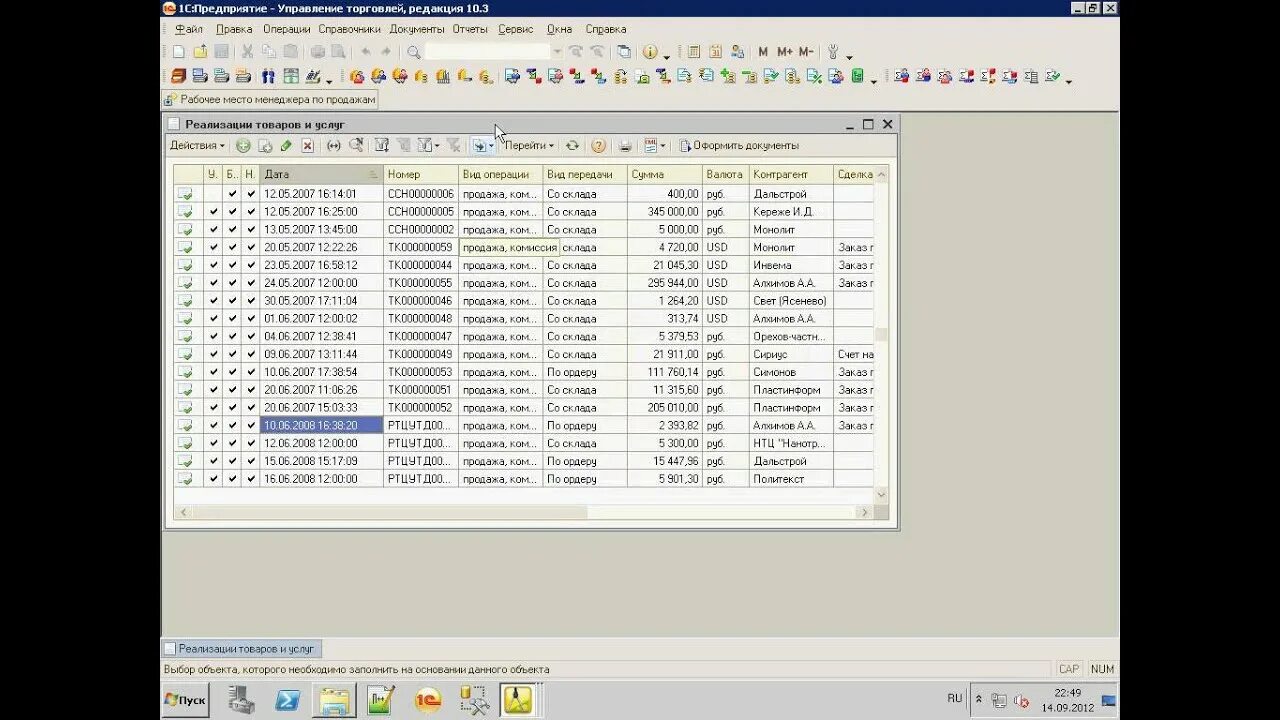Click the vertical scrollbar thumb of the list
Screen dimensions: 1280x720
click(881, 336)
